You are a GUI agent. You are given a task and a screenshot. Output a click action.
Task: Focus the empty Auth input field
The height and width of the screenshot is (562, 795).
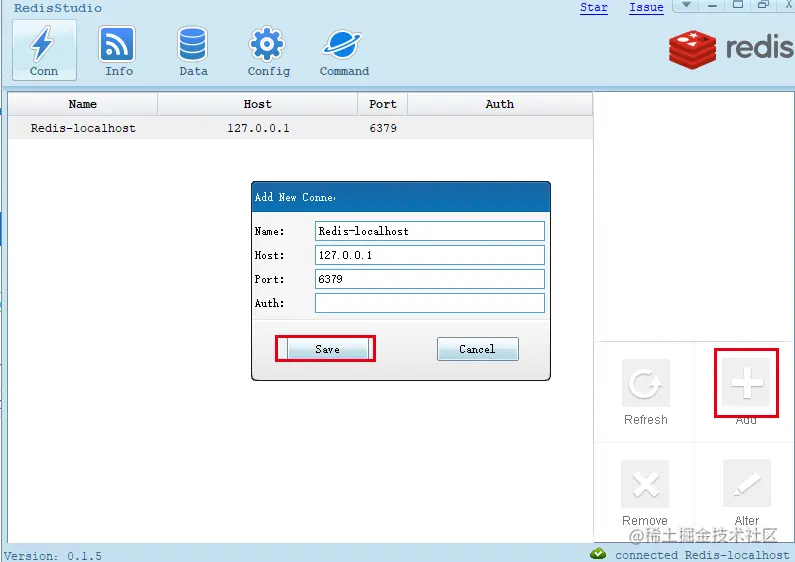click(429, 303)
